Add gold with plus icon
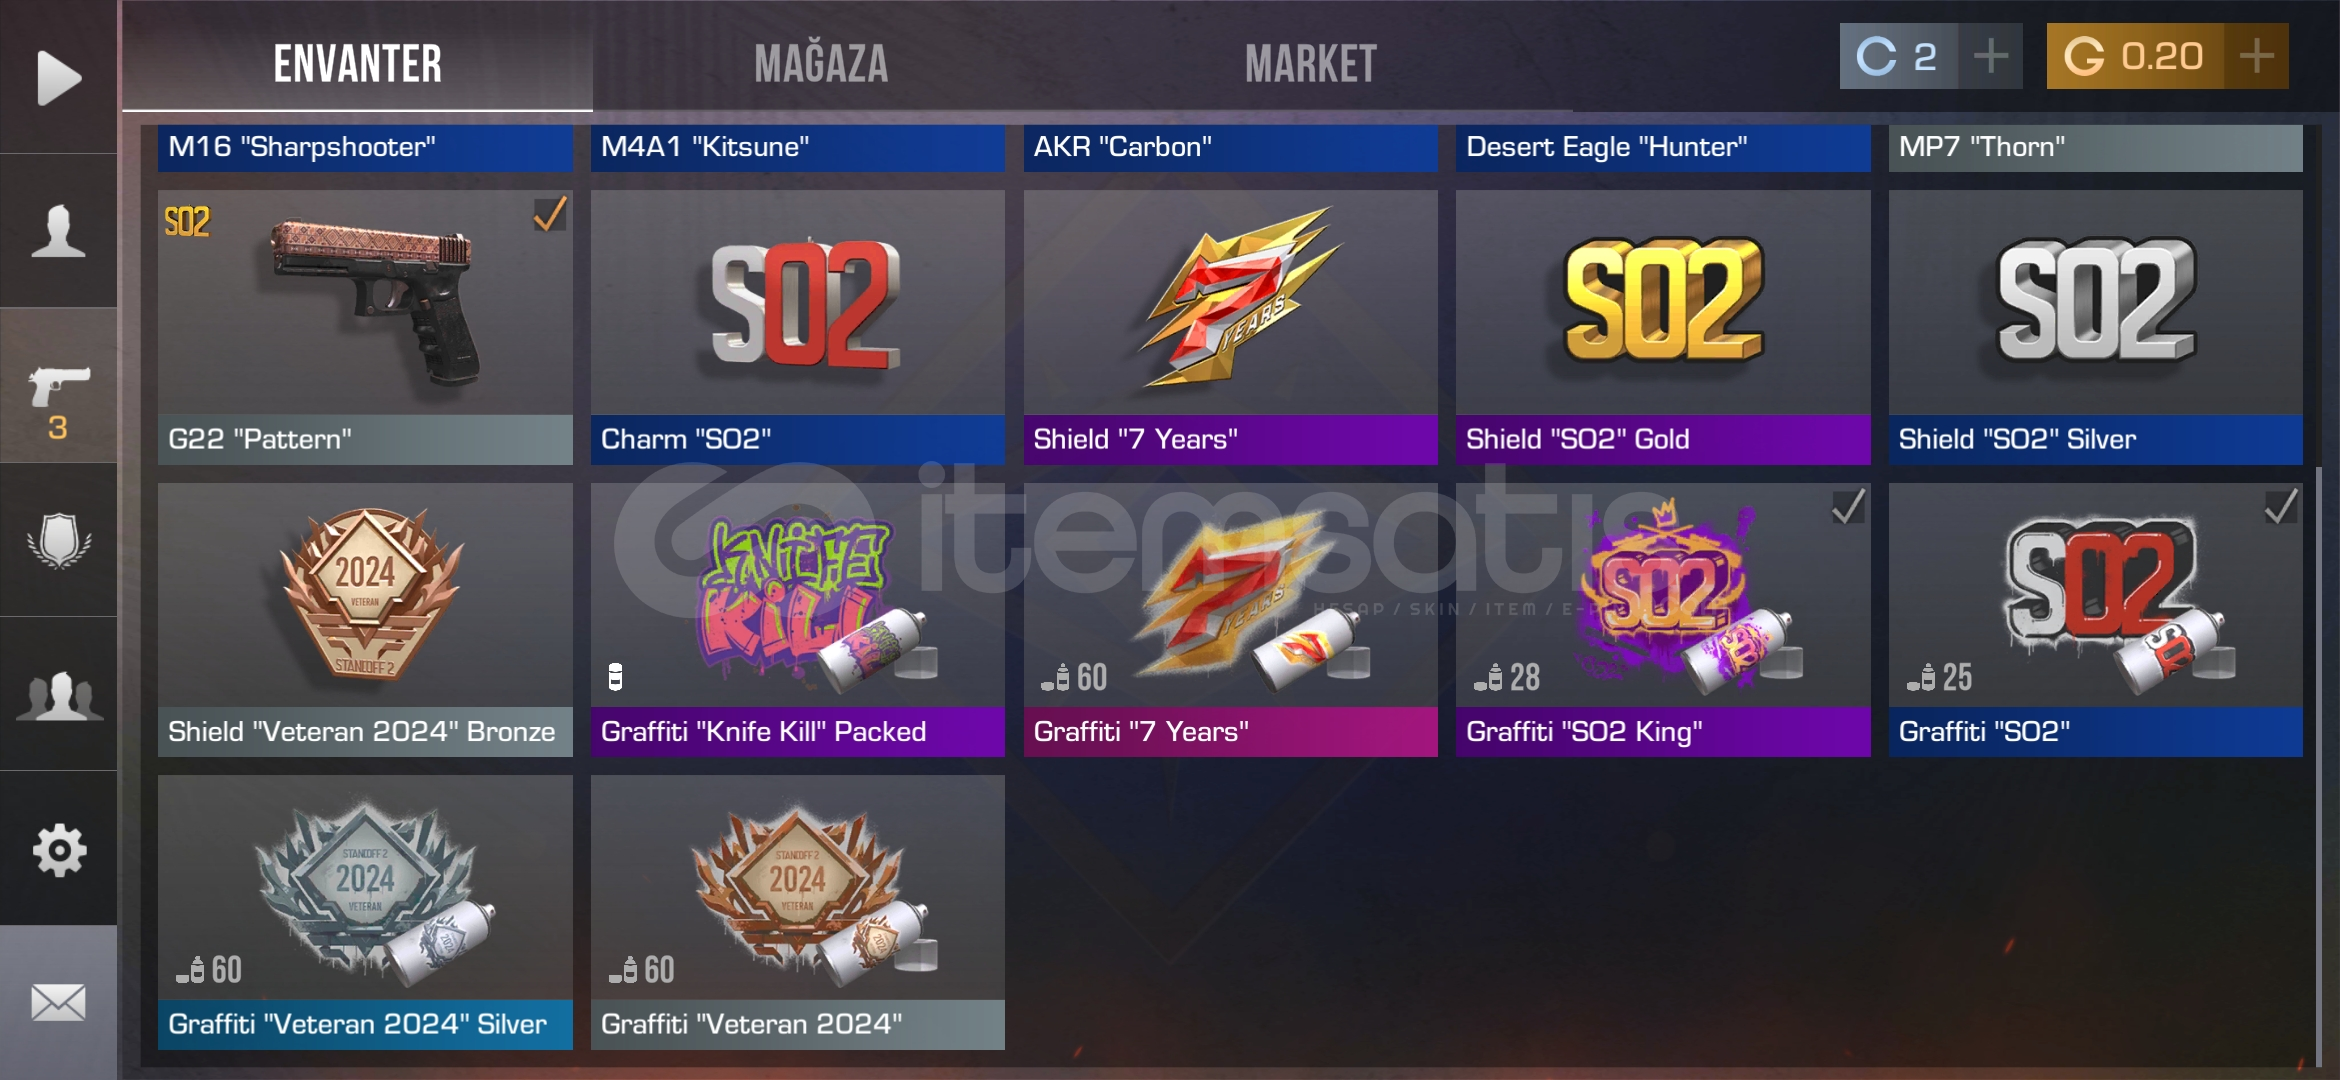 [x=2256, y=56]
